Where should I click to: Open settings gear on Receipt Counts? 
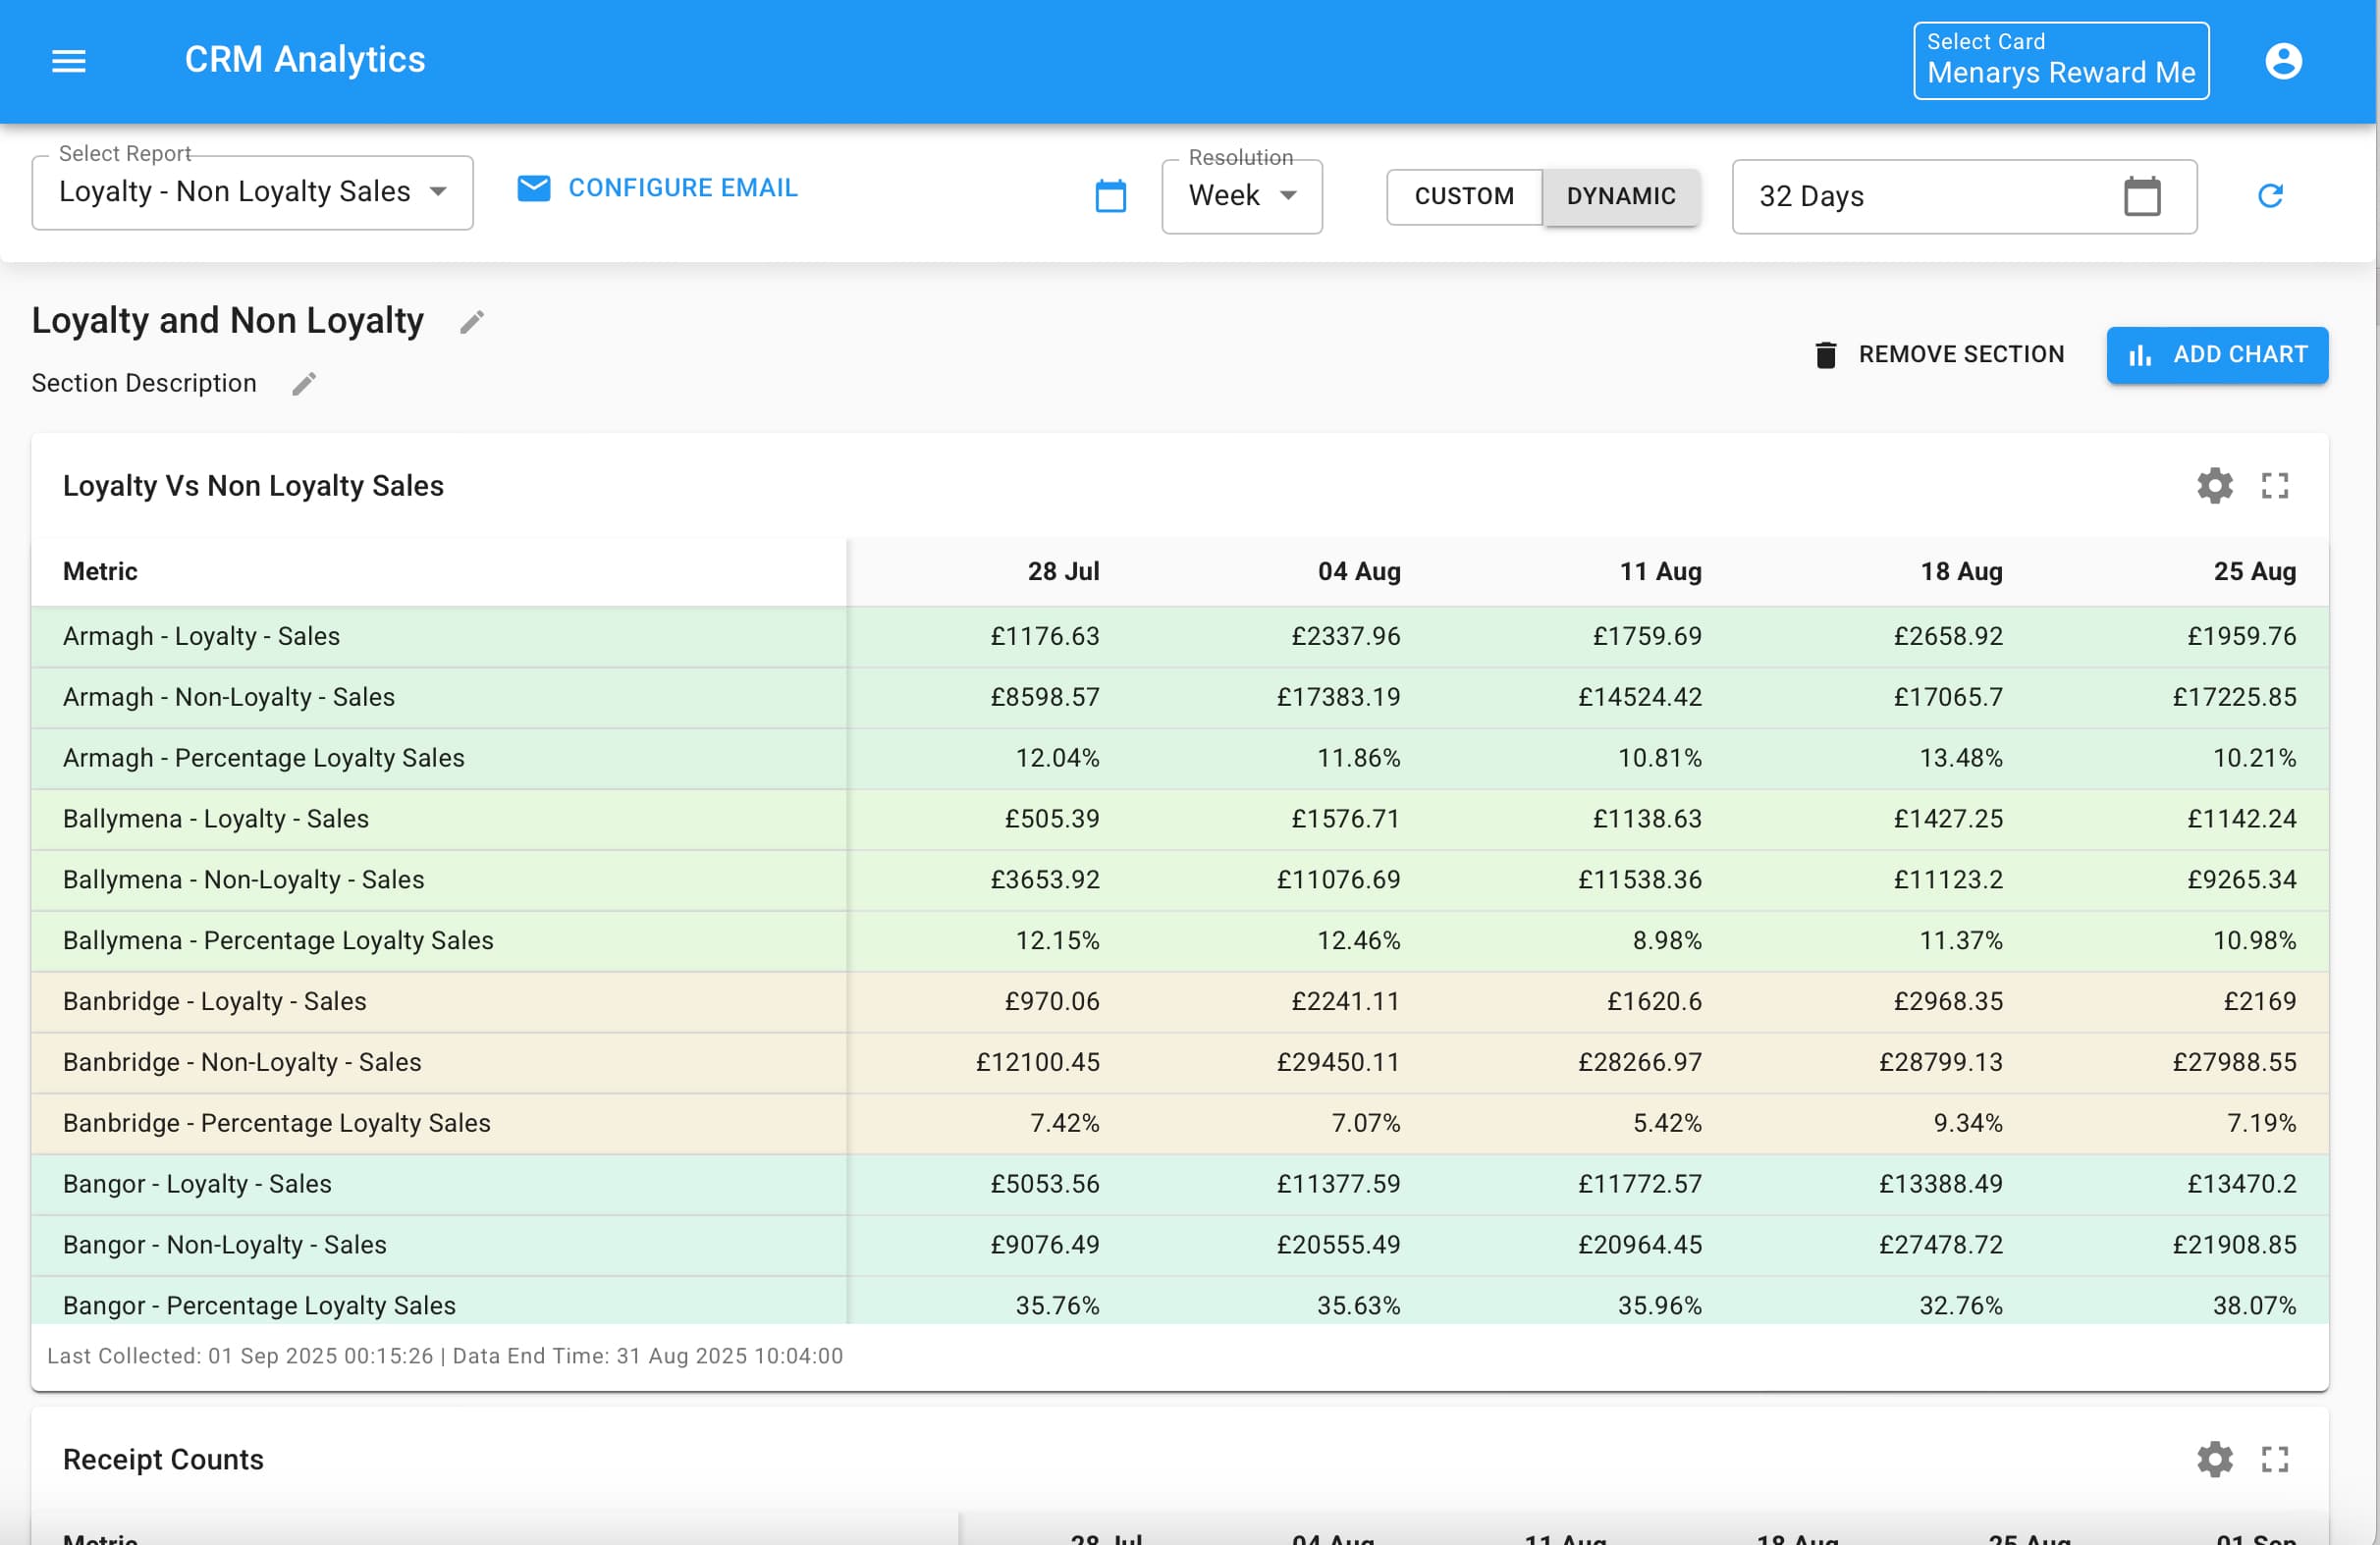[x=2214, y=1459]
